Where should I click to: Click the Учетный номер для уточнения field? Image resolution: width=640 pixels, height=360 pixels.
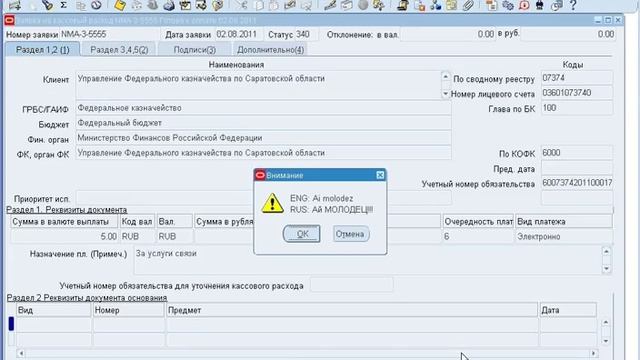point(351,285)
